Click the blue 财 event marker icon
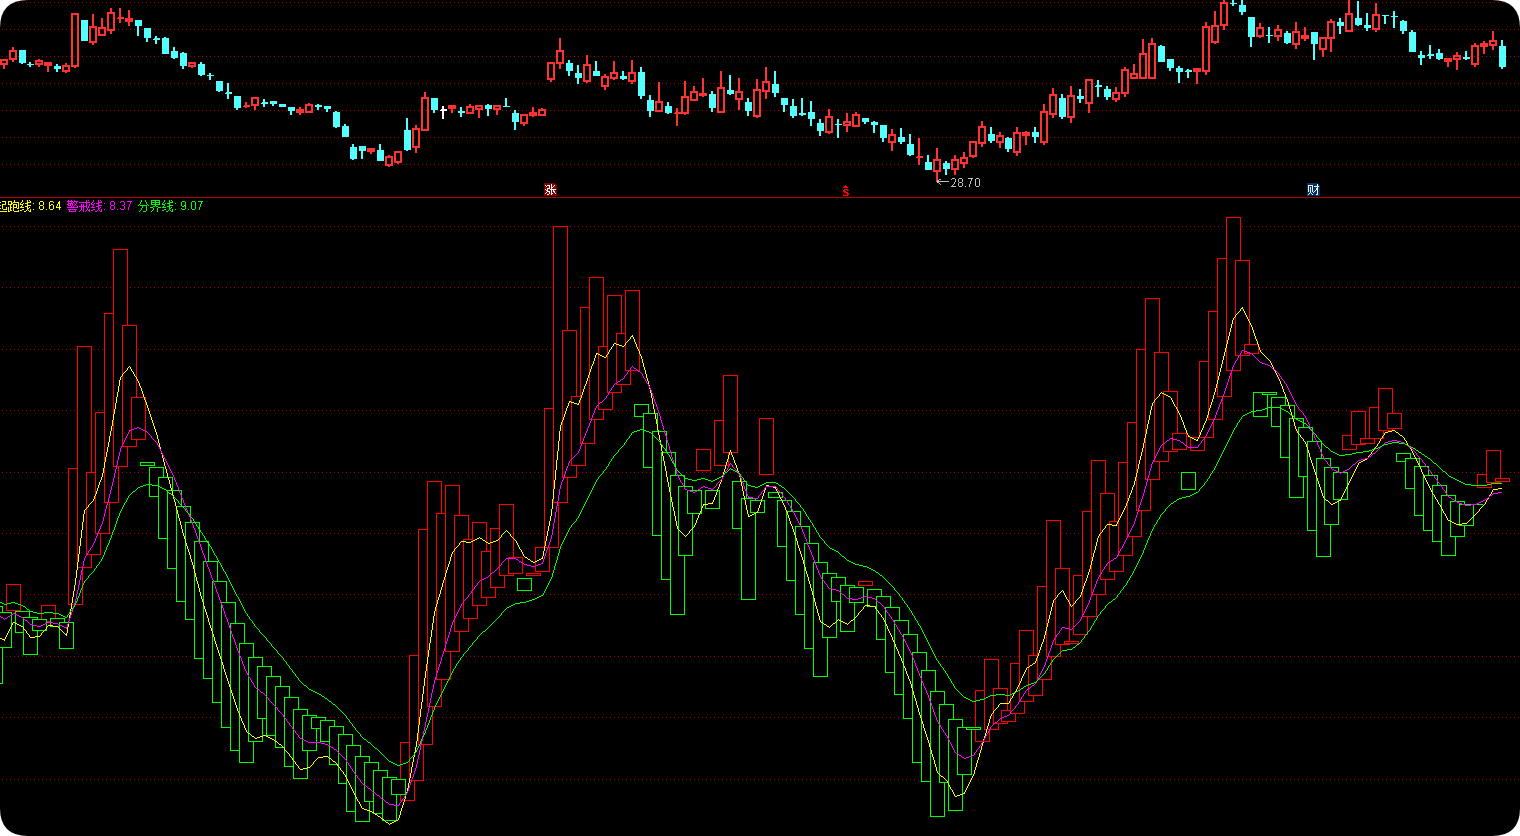This screenshot has width=1520, height=836. 1313,190
